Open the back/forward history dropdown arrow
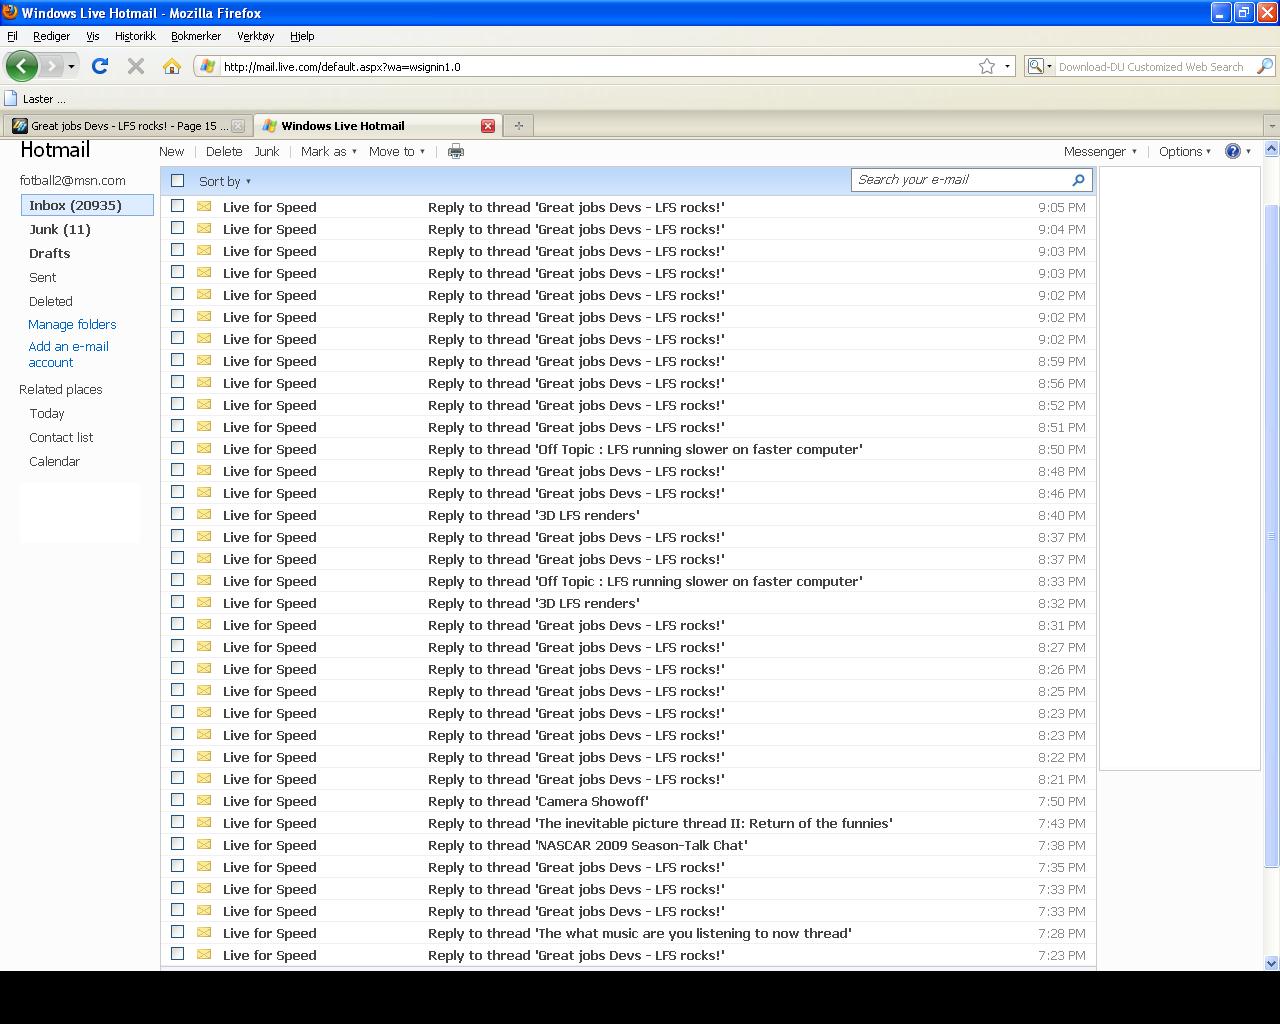The width and height of the screenshot is (1280, 1024). point(71,66)
